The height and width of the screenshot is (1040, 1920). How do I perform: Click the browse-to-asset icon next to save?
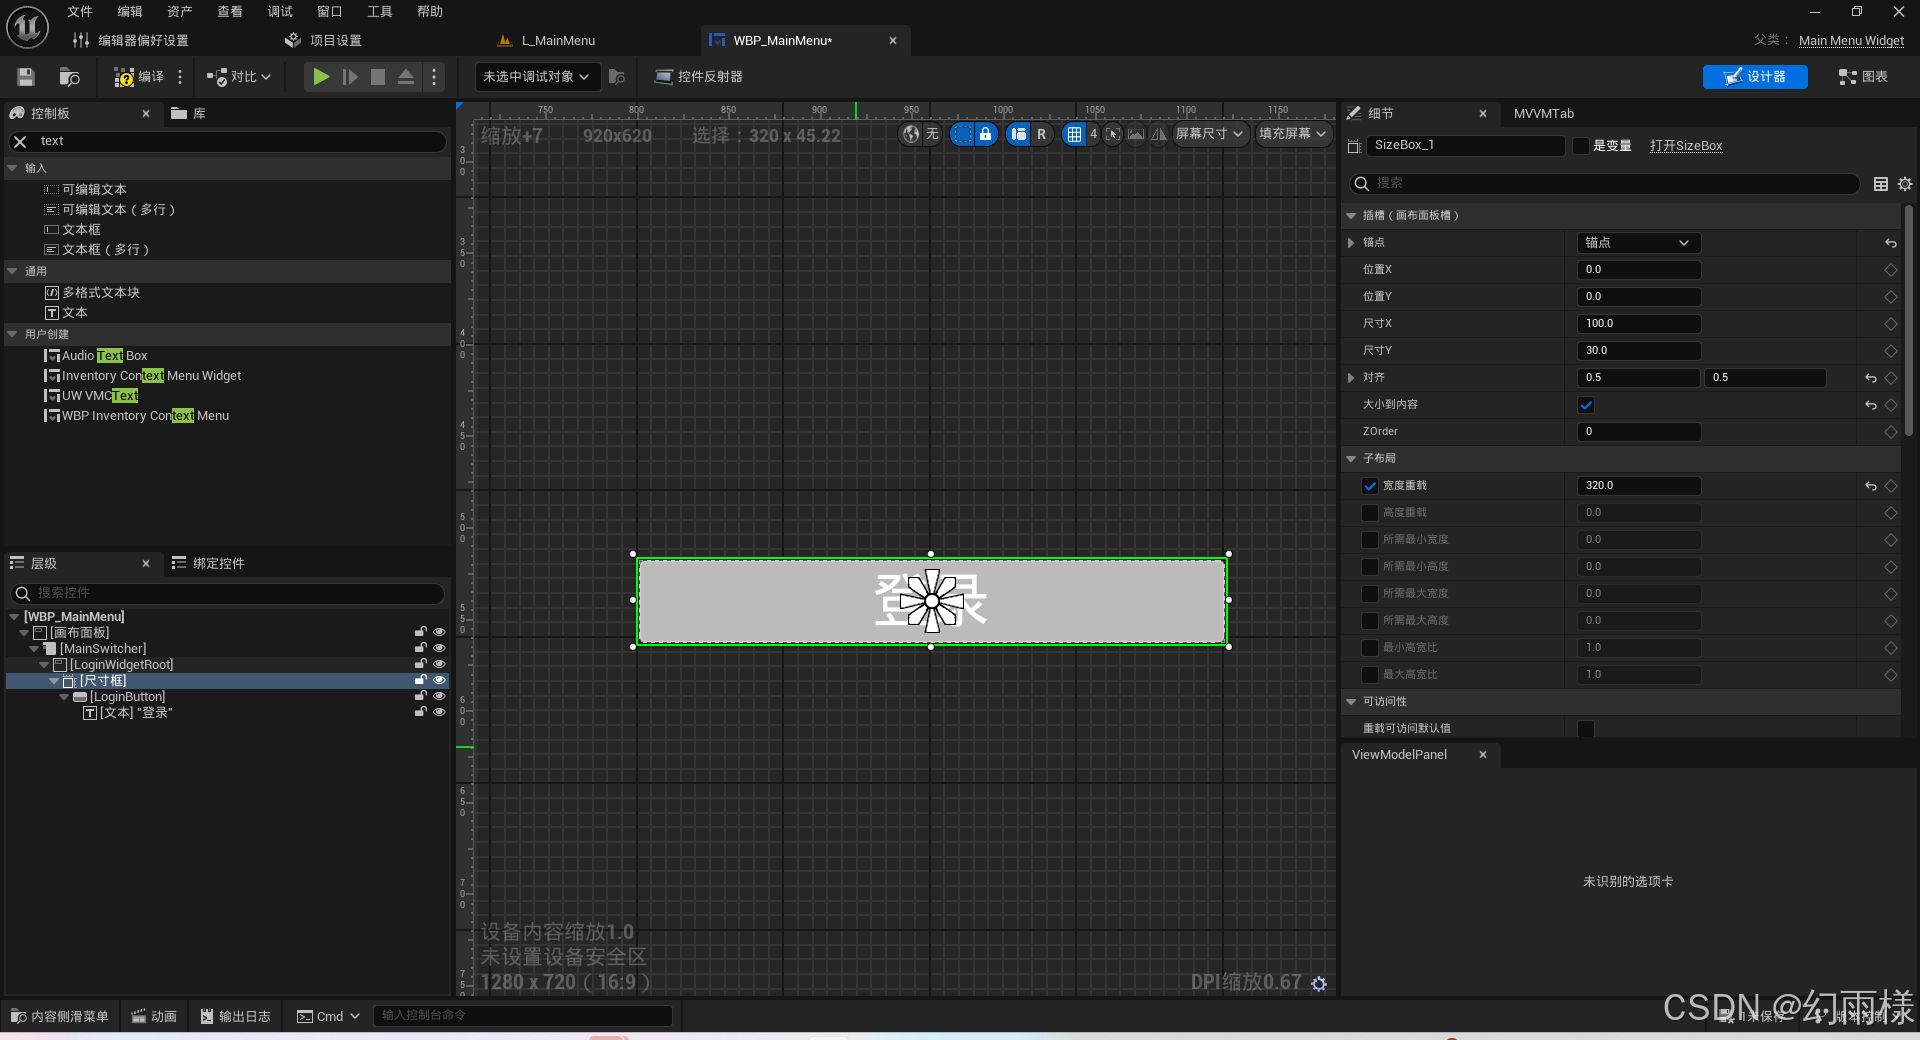click(69, 77)
